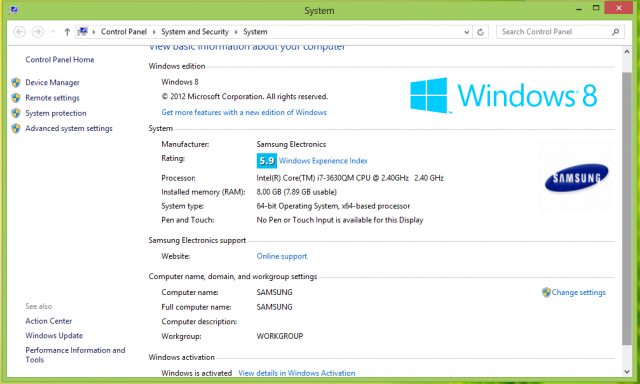Click the Forward navigation arrow
Viewport: 640px width, 384px height.
pyautogui.click(x=38, y=32)
